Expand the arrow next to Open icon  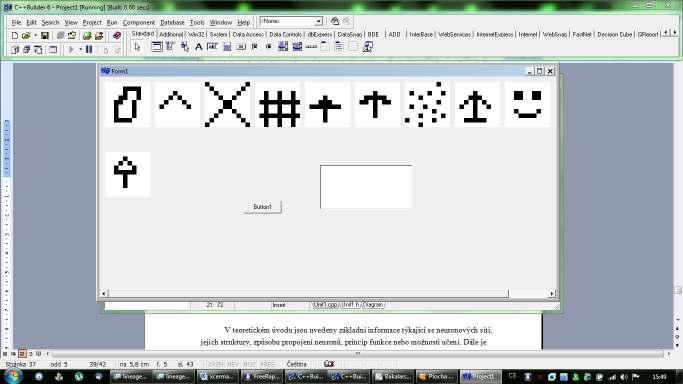point(35,36)
